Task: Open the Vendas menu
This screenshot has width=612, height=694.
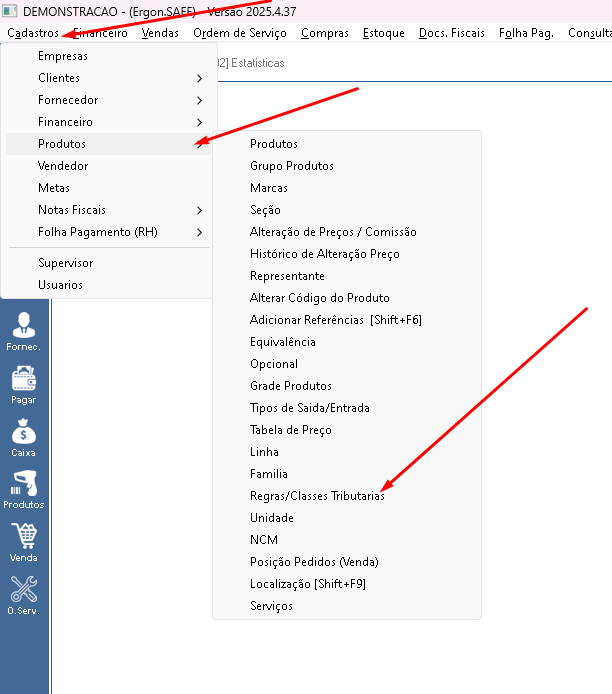Action: (160, 33)
